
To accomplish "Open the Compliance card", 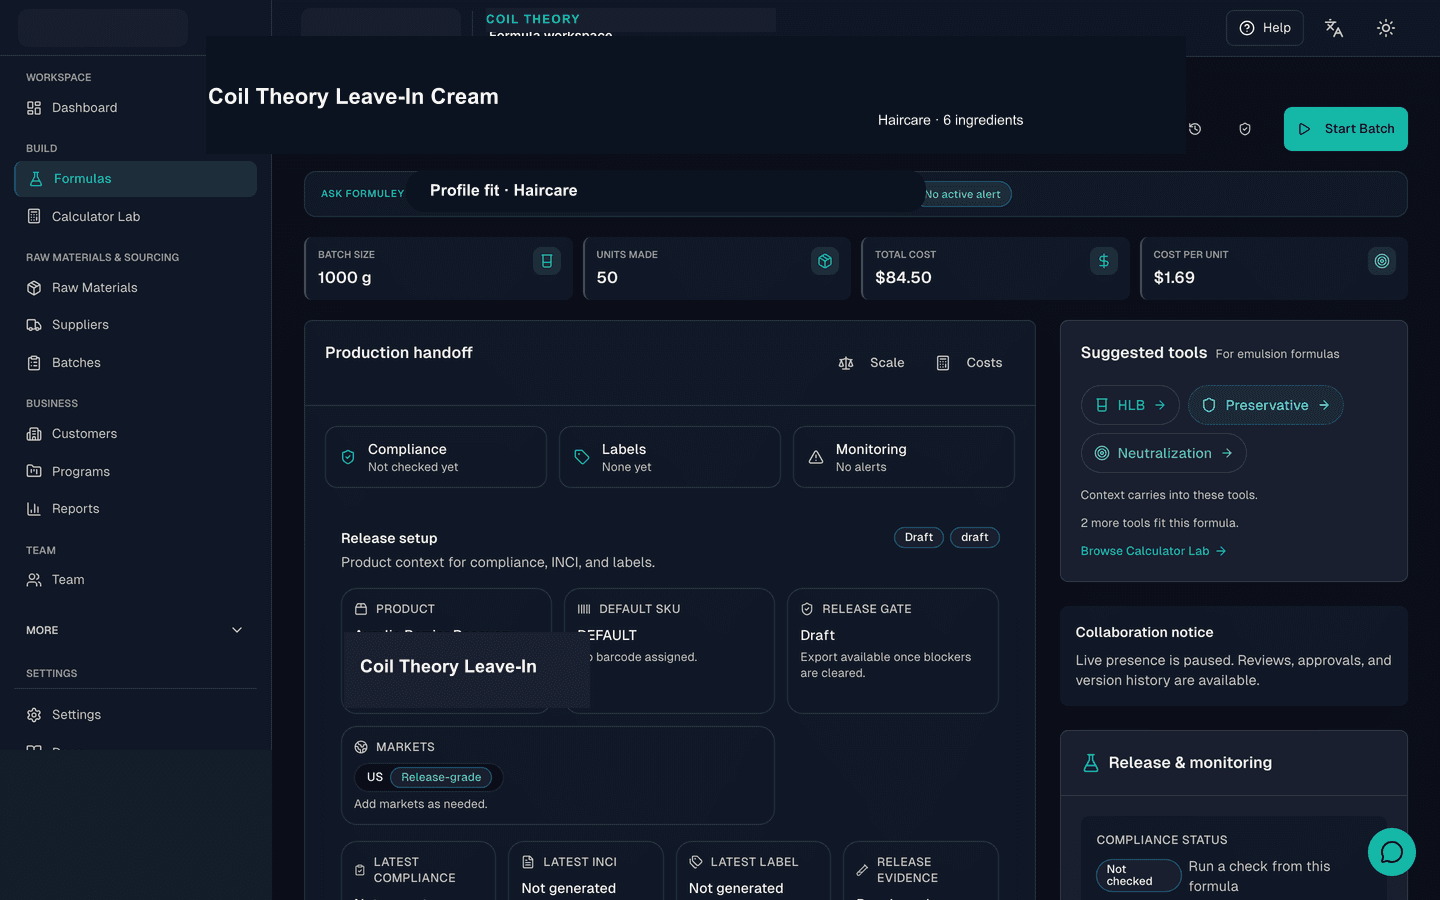I will pyautogui.click(x=436, y=457).
